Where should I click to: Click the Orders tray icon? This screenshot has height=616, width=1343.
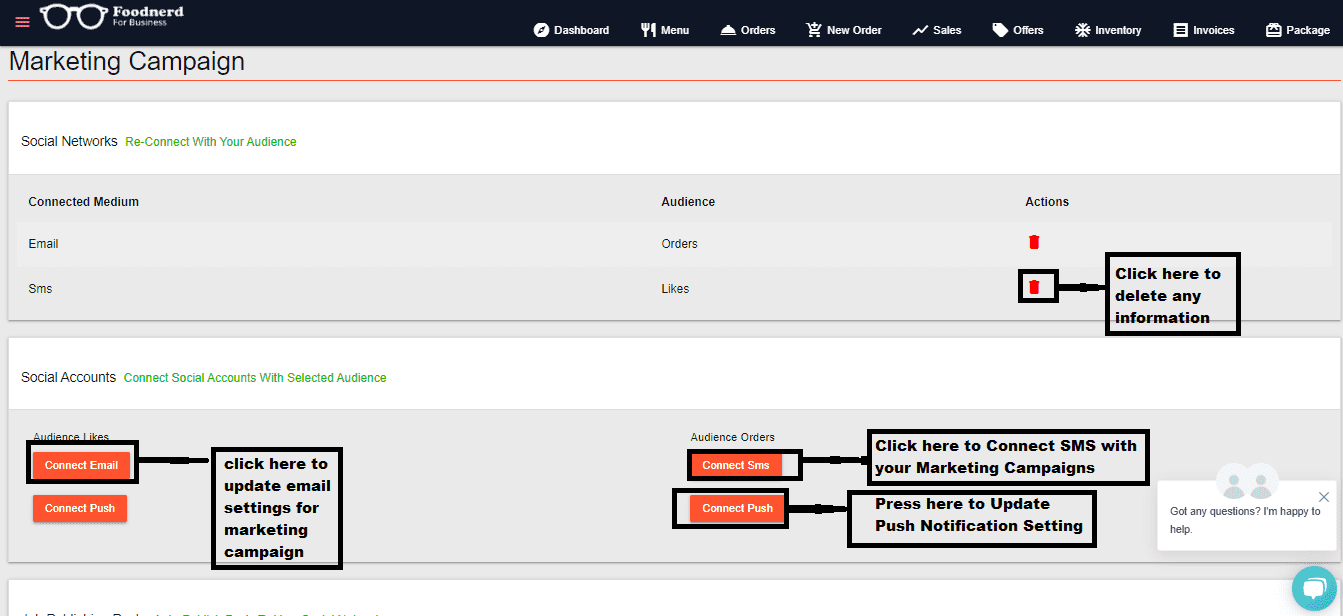point(728,30)
